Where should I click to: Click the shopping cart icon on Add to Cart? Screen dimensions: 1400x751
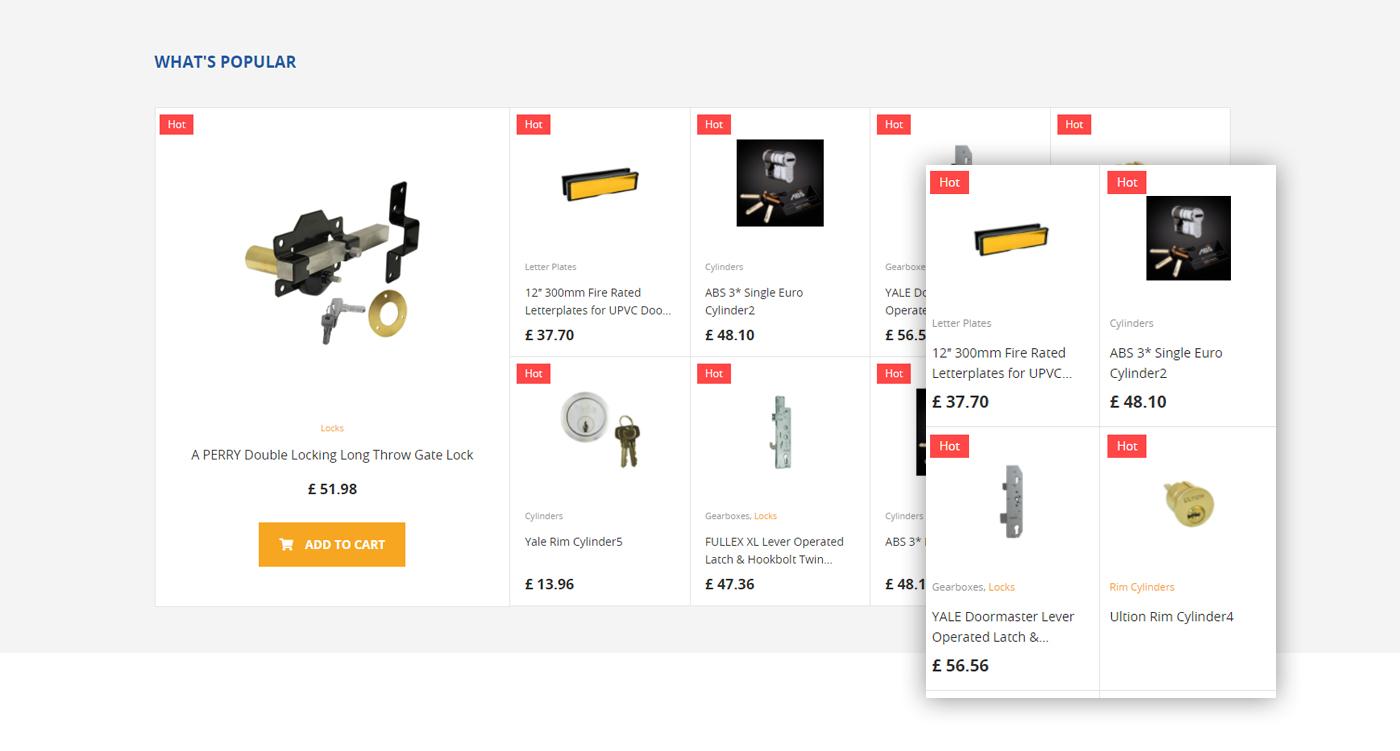pos(286,545)
